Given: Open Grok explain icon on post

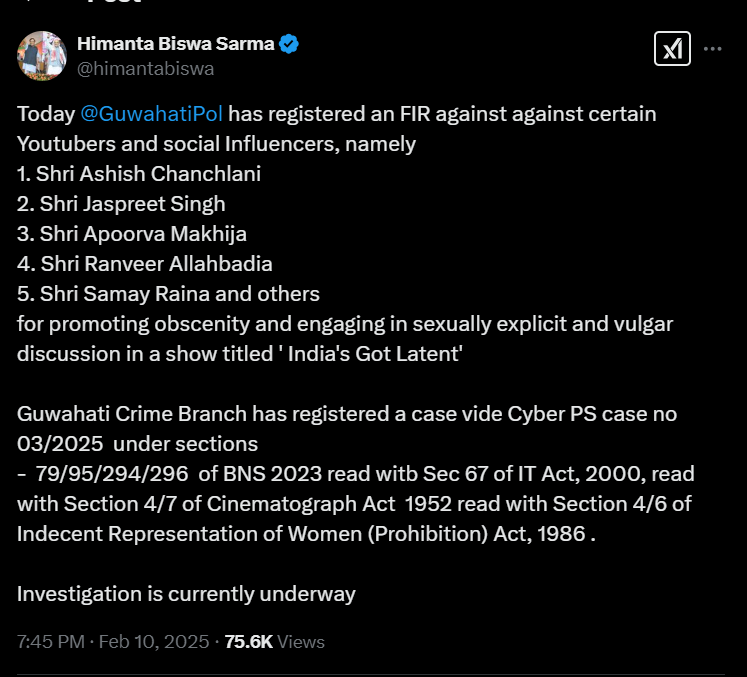Looking at the screenshot, I should click(672, 48).
